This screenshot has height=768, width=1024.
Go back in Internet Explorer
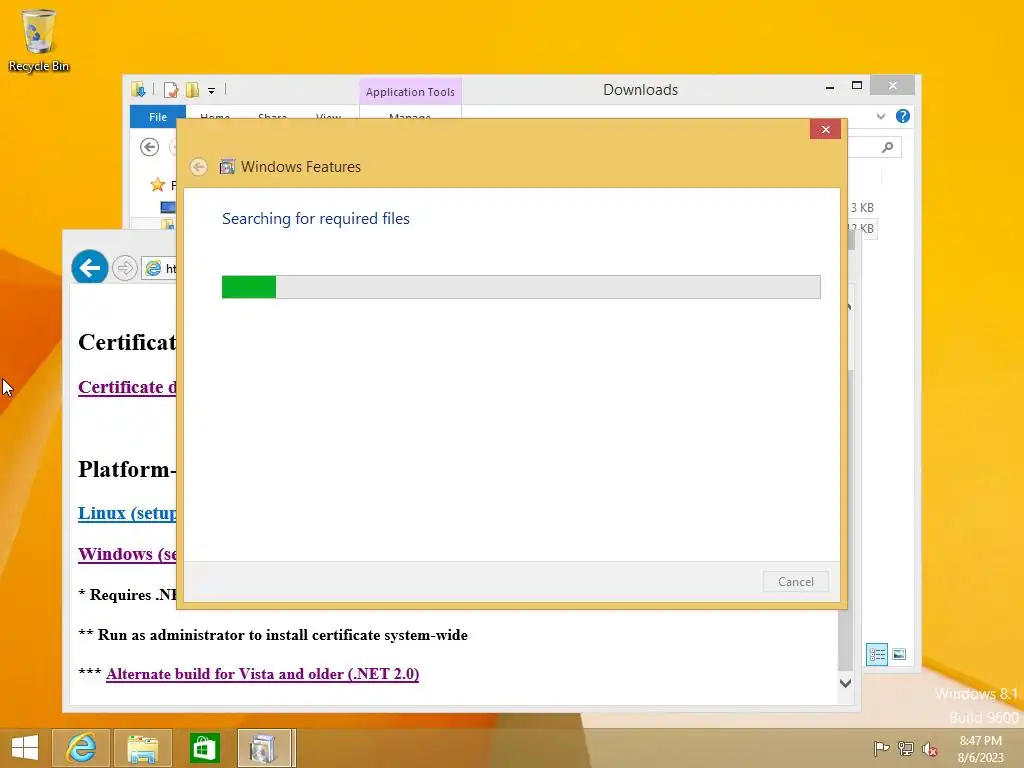89,267
